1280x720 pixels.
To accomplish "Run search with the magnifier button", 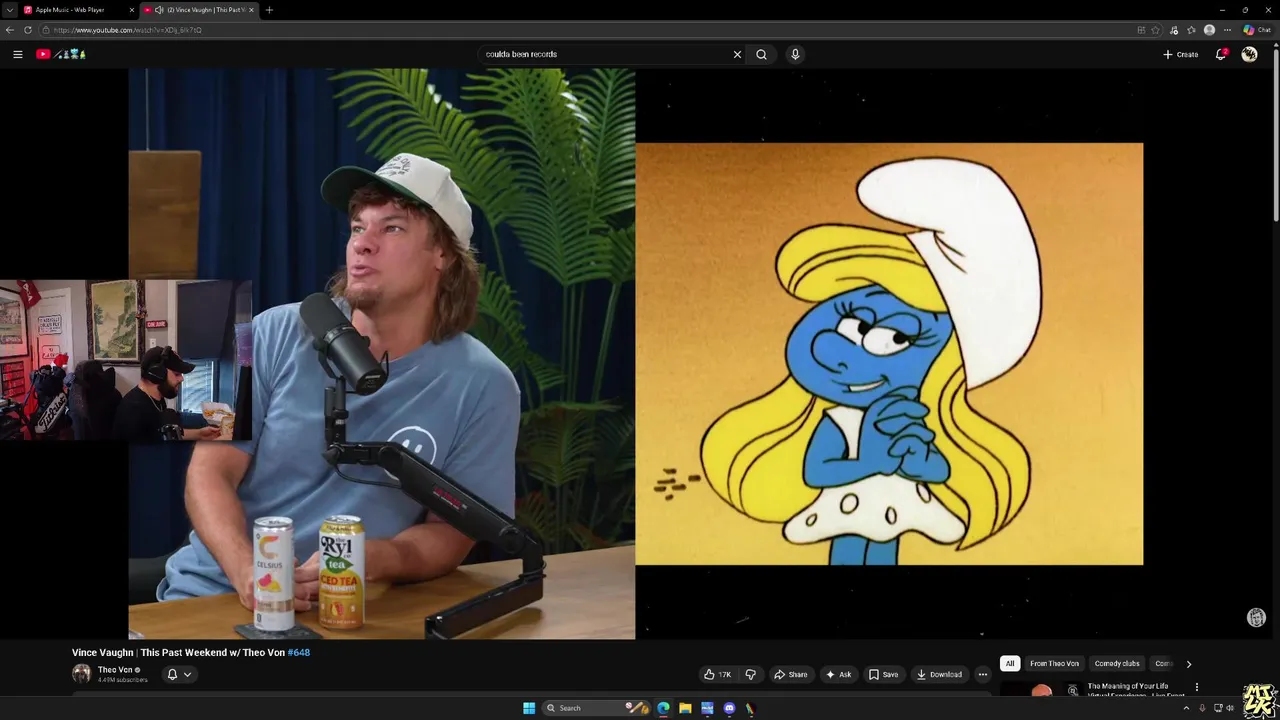I will (761, 54).
